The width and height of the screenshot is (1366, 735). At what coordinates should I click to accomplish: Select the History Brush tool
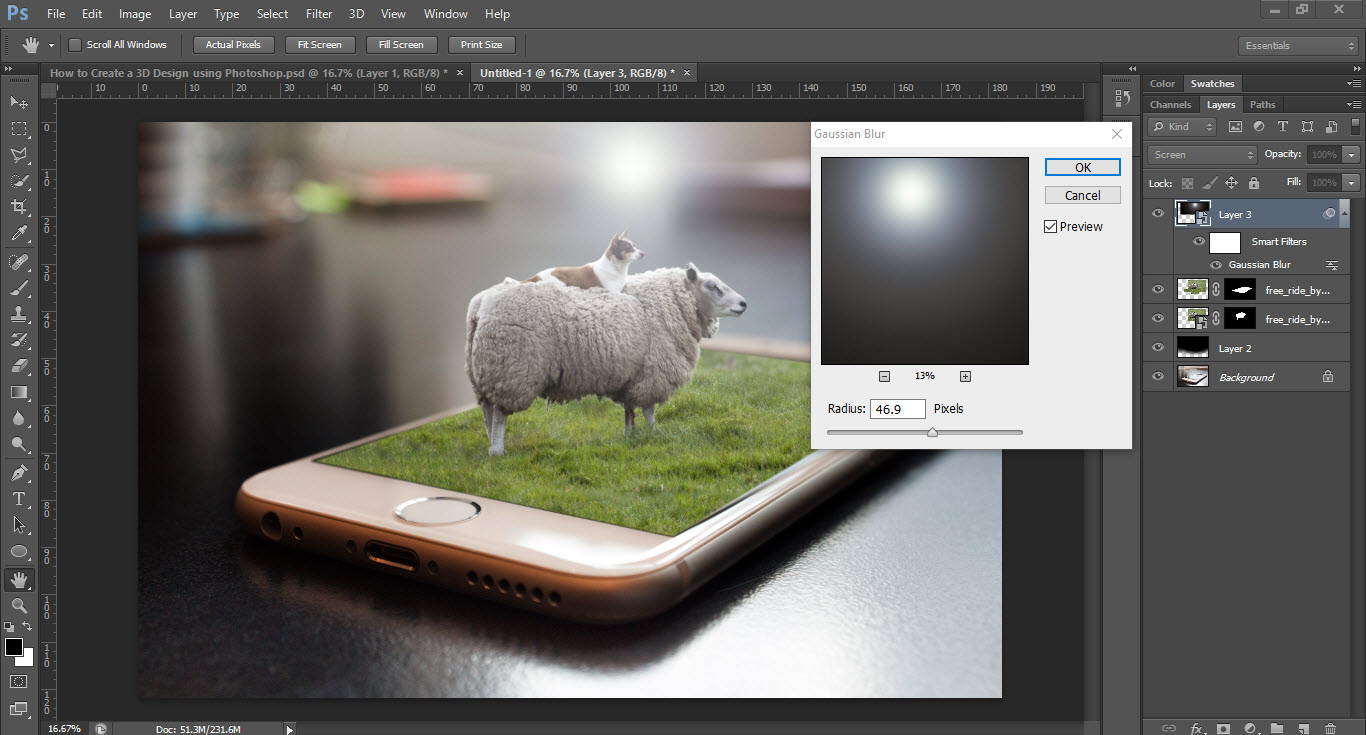pyautogui.click(x=19, y=340)
